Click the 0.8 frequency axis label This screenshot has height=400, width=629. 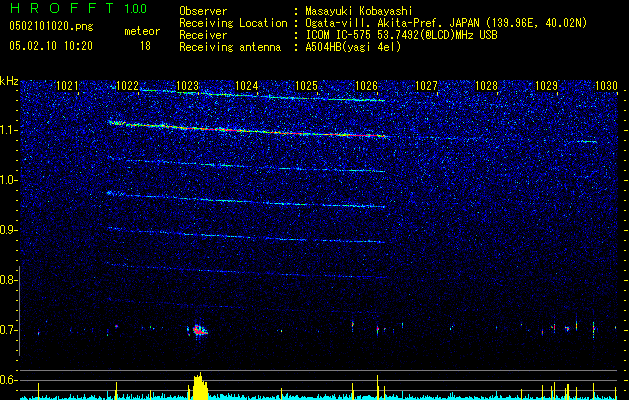[7, 280]
